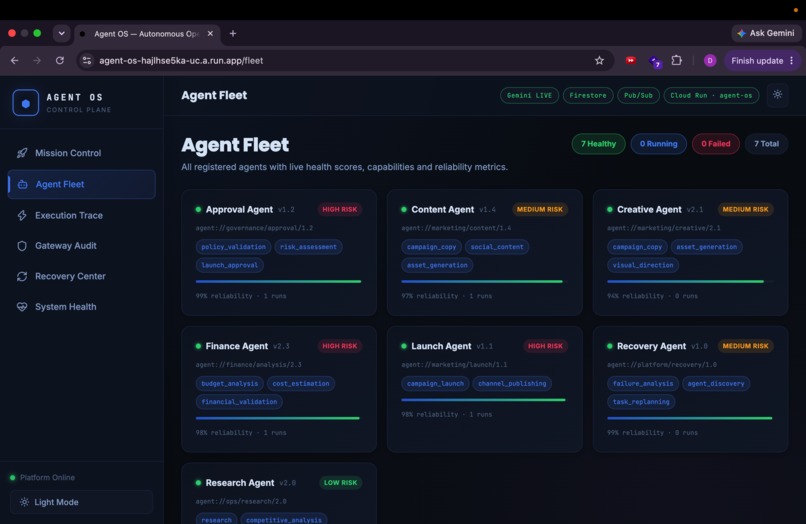Open Gateway Audit section

tap(81, 246)
